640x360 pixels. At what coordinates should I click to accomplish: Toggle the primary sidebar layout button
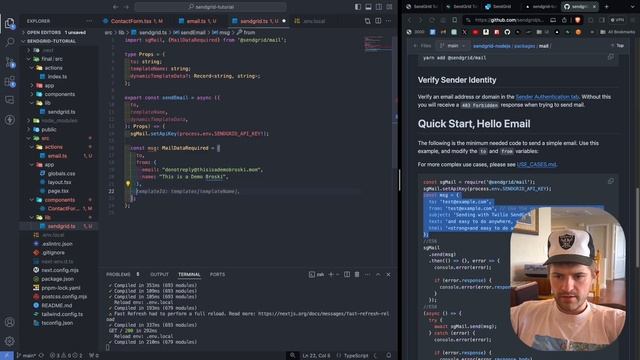[358, 7]
